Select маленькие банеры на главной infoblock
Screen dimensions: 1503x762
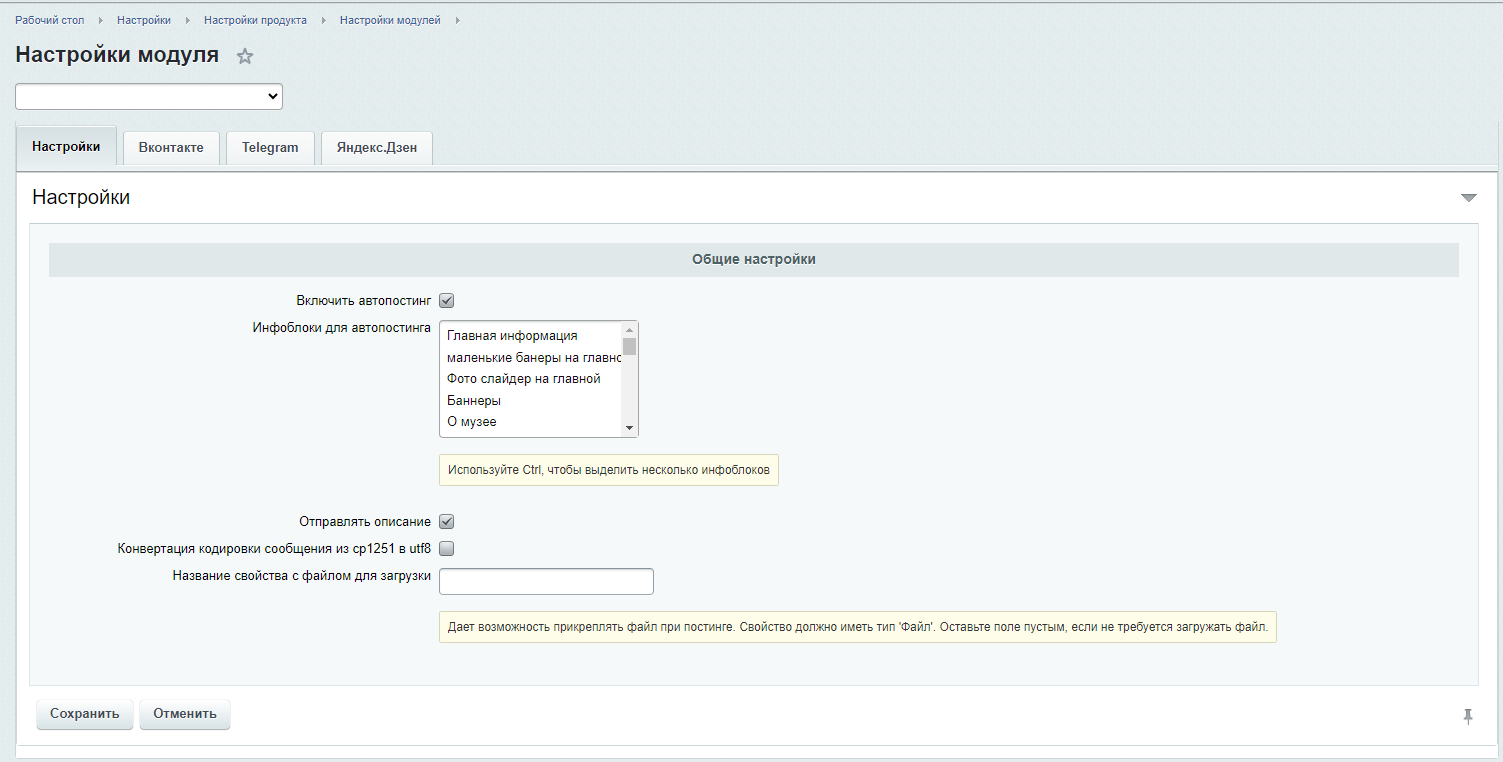point(531,357)
